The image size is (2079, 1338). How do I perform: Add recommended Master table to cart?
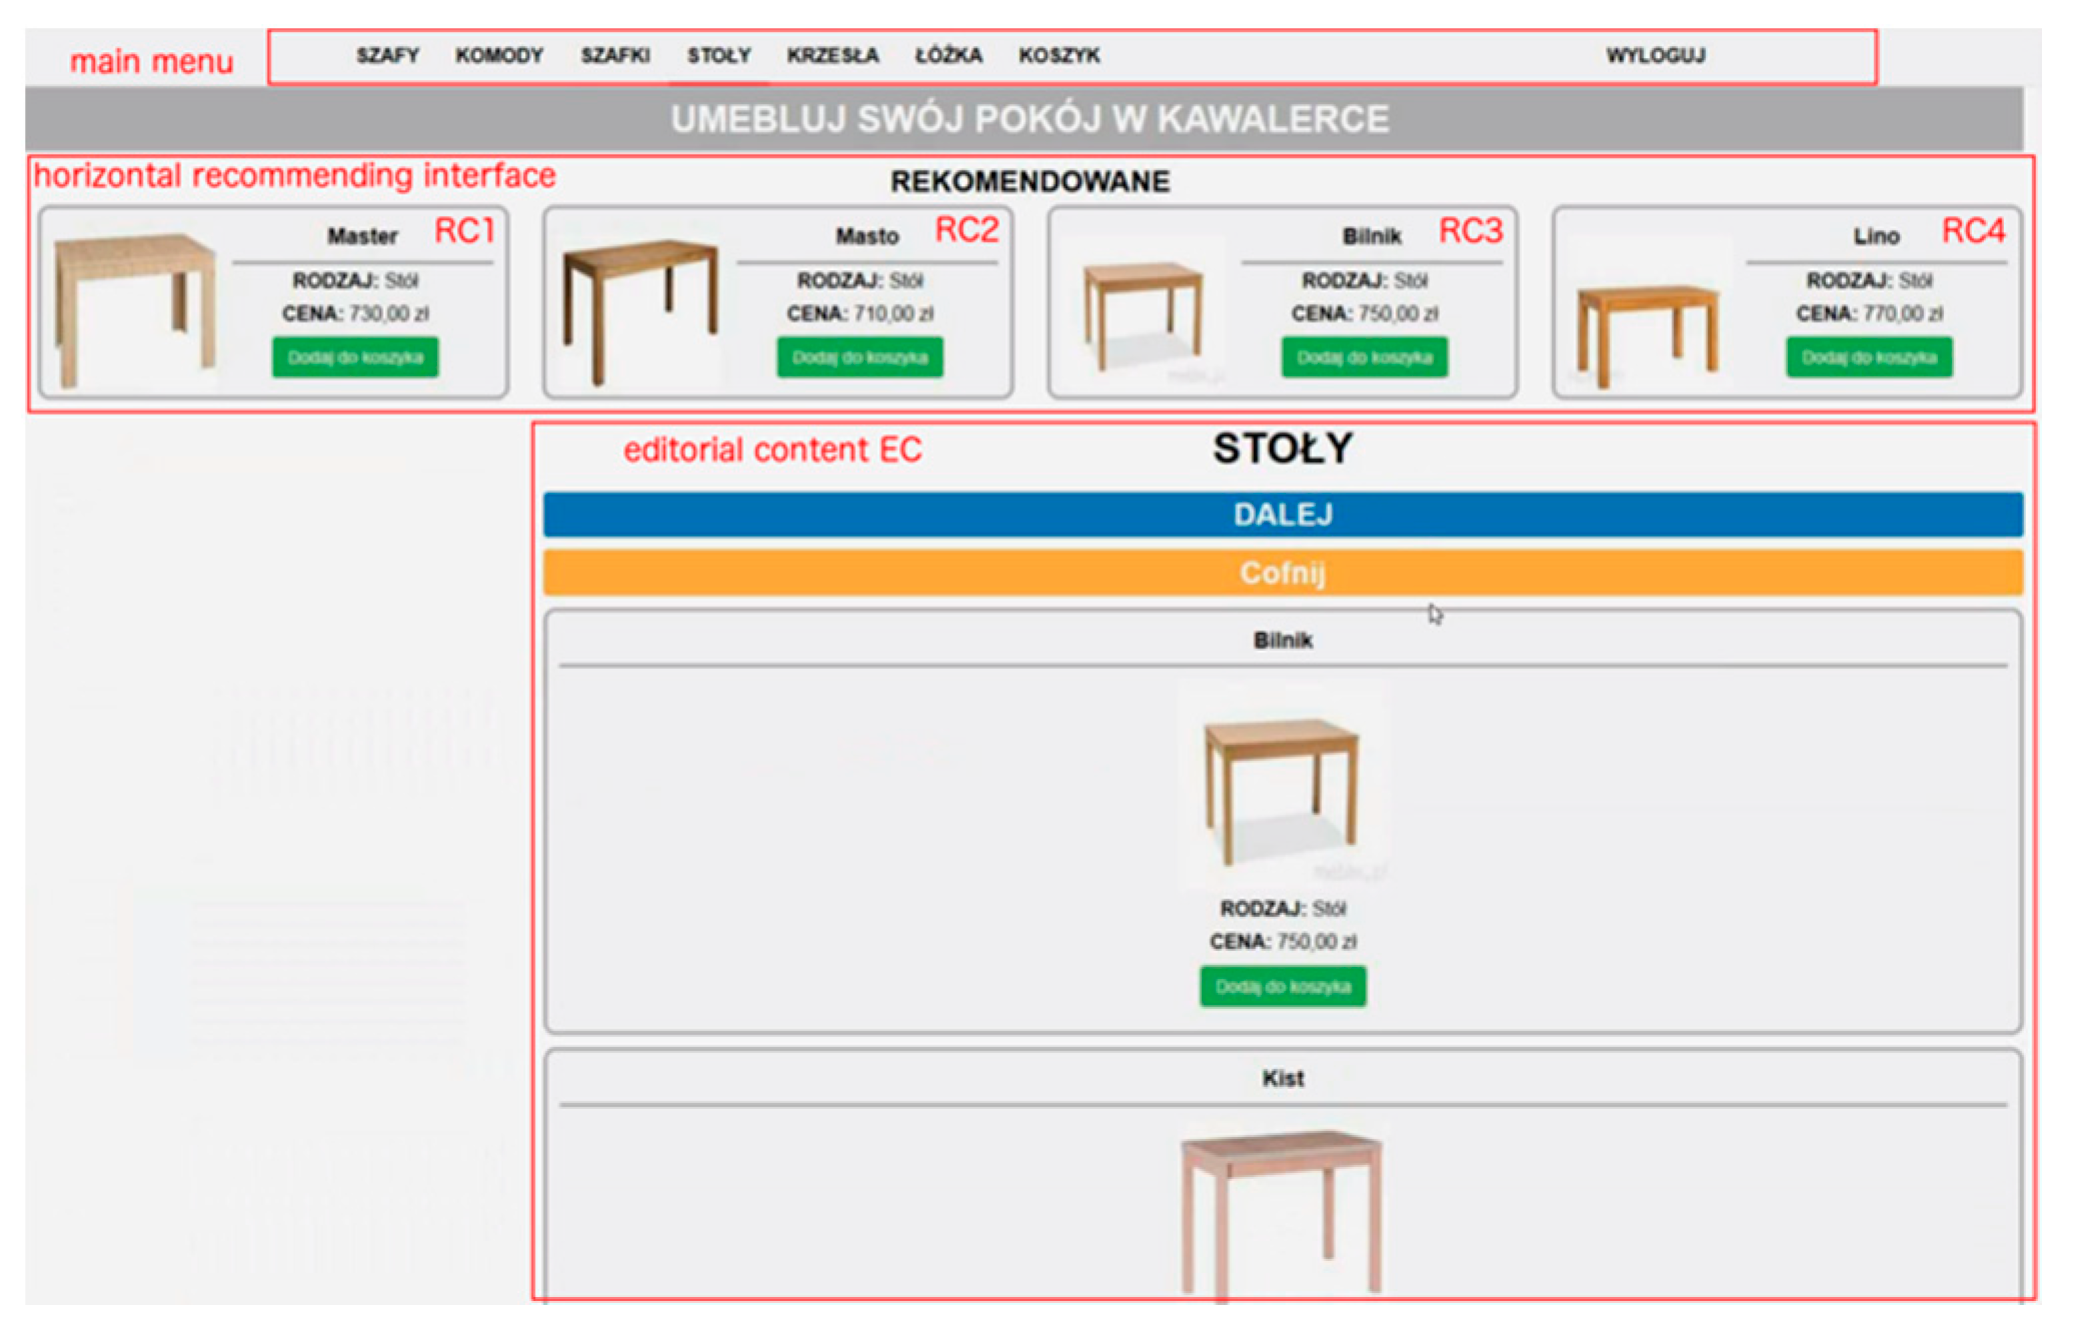click(355, 357)
